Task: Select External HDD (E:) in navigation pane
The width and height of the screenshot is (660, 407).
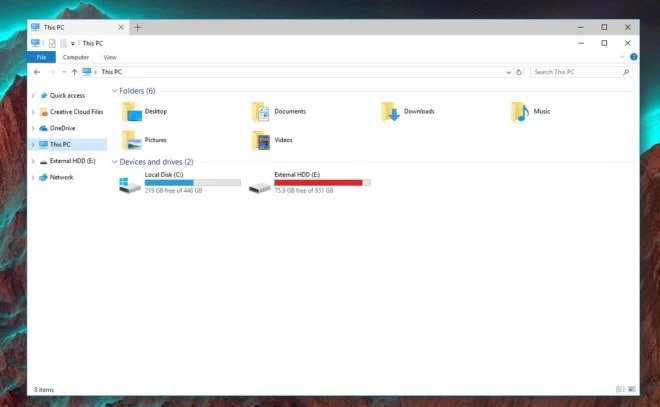Action: pos(72,161)
